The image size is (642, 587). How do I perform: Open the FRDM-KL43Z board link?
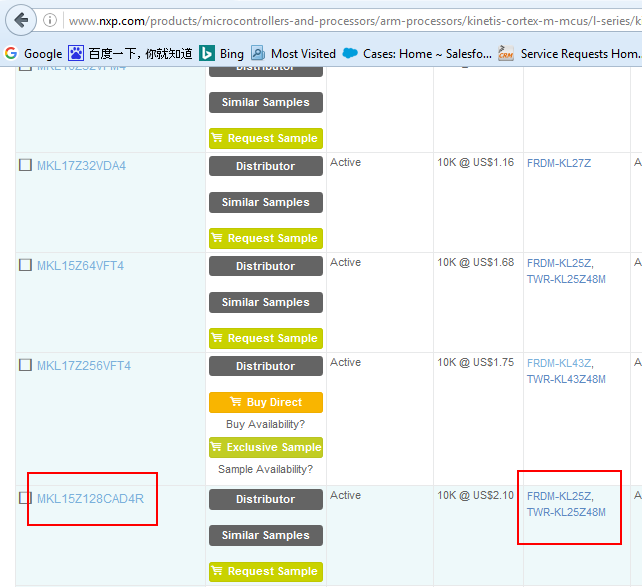point(559,363)
